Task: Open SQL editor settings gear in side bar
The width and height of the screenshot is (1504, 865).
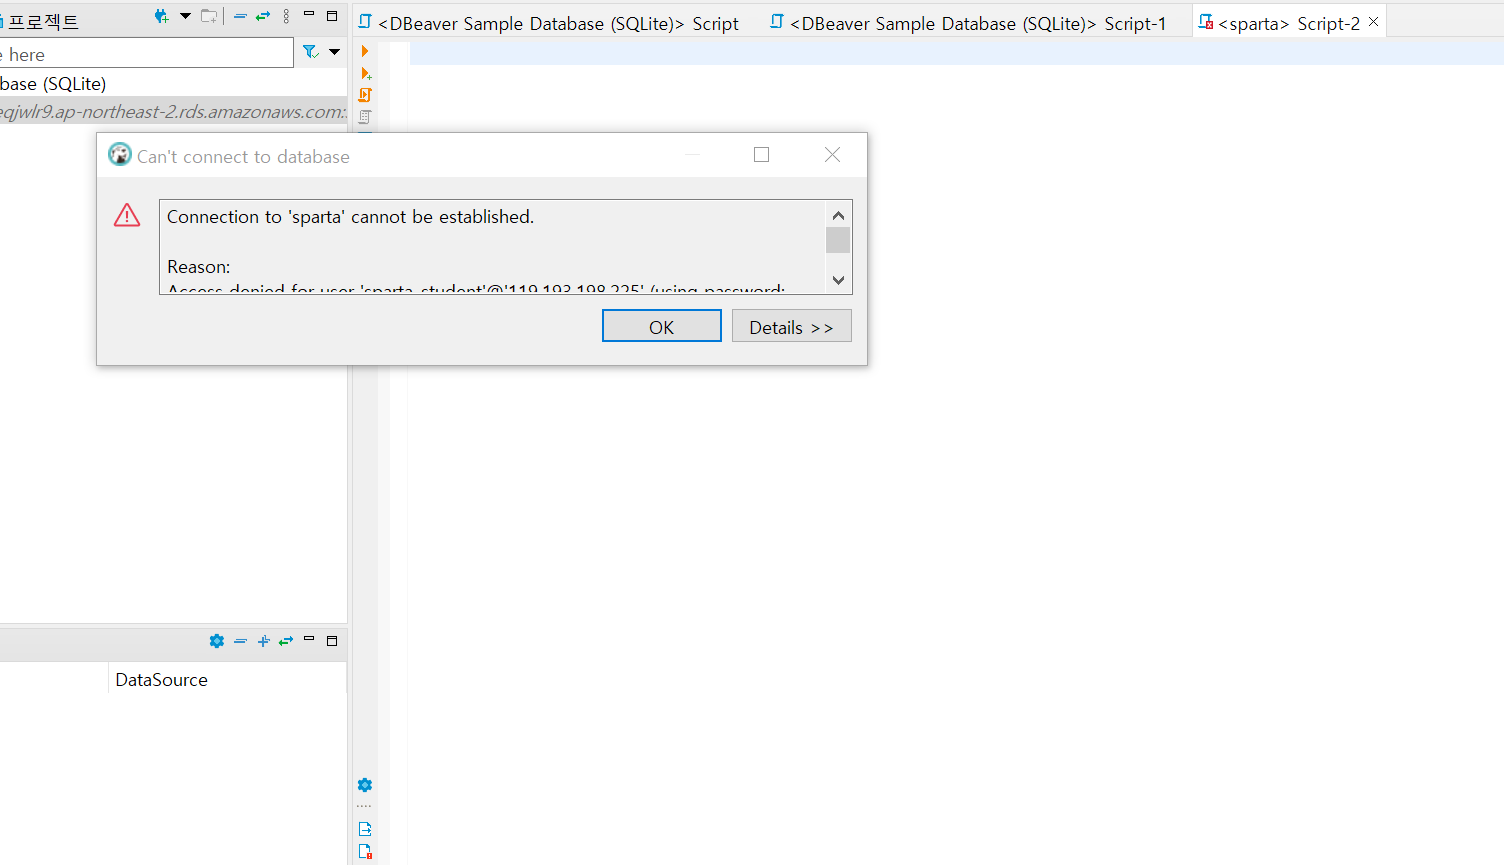Action: click(365, 785)
